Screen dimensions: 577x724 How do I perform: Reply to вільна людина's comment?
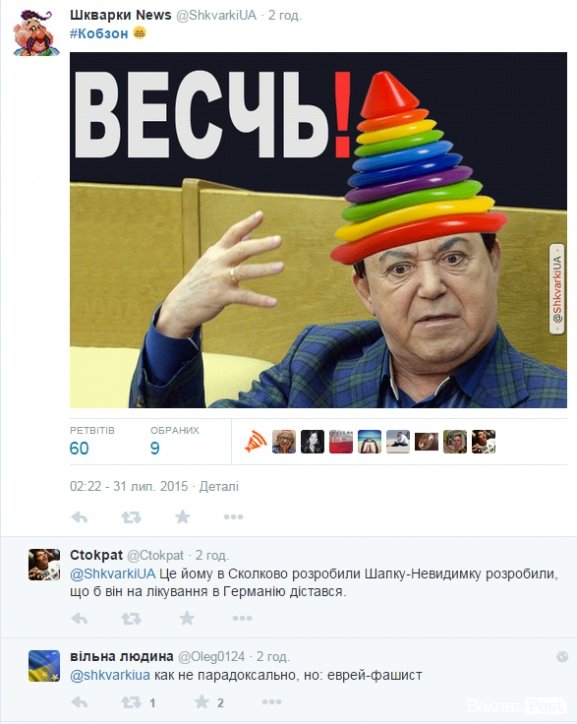[x=79, y=703]
